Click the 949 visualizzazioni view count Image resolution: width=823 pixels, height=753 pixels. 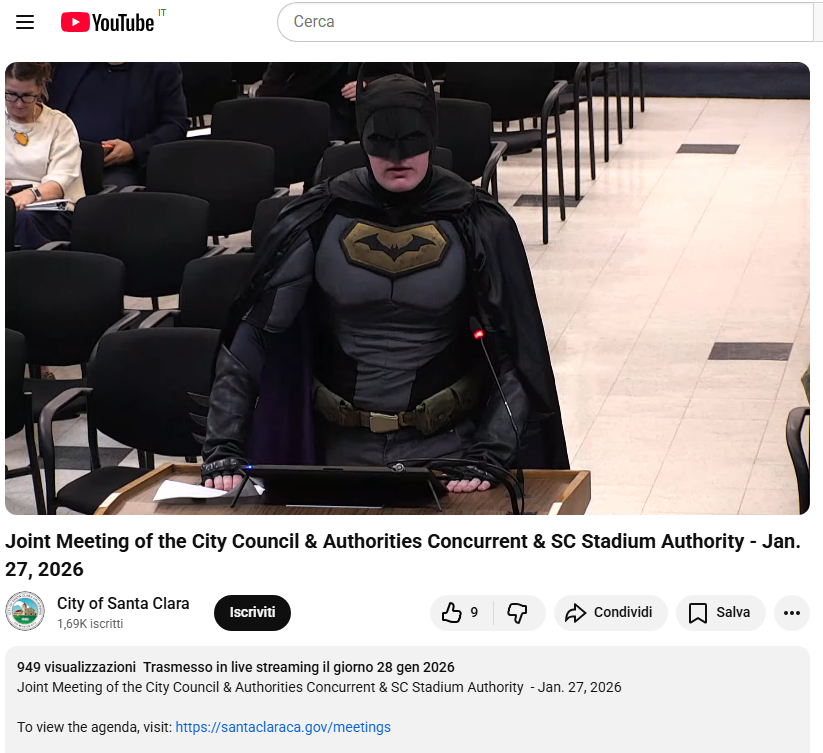[x=76, y=667]
